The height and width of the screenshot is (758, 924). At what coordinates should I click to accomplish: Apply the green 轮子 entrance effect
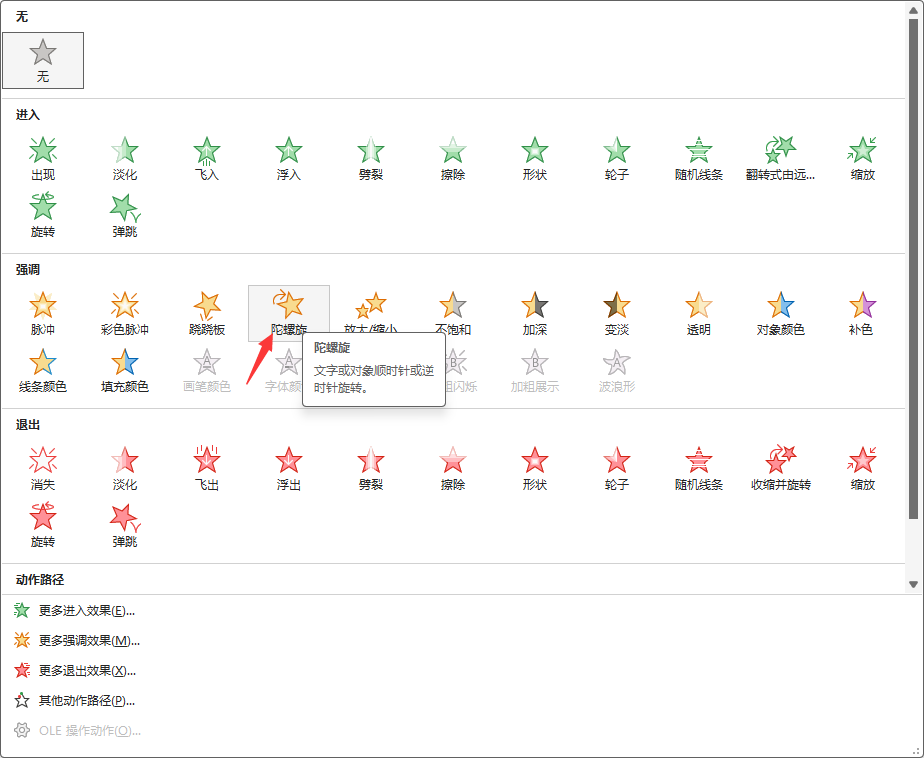point(616,159)
